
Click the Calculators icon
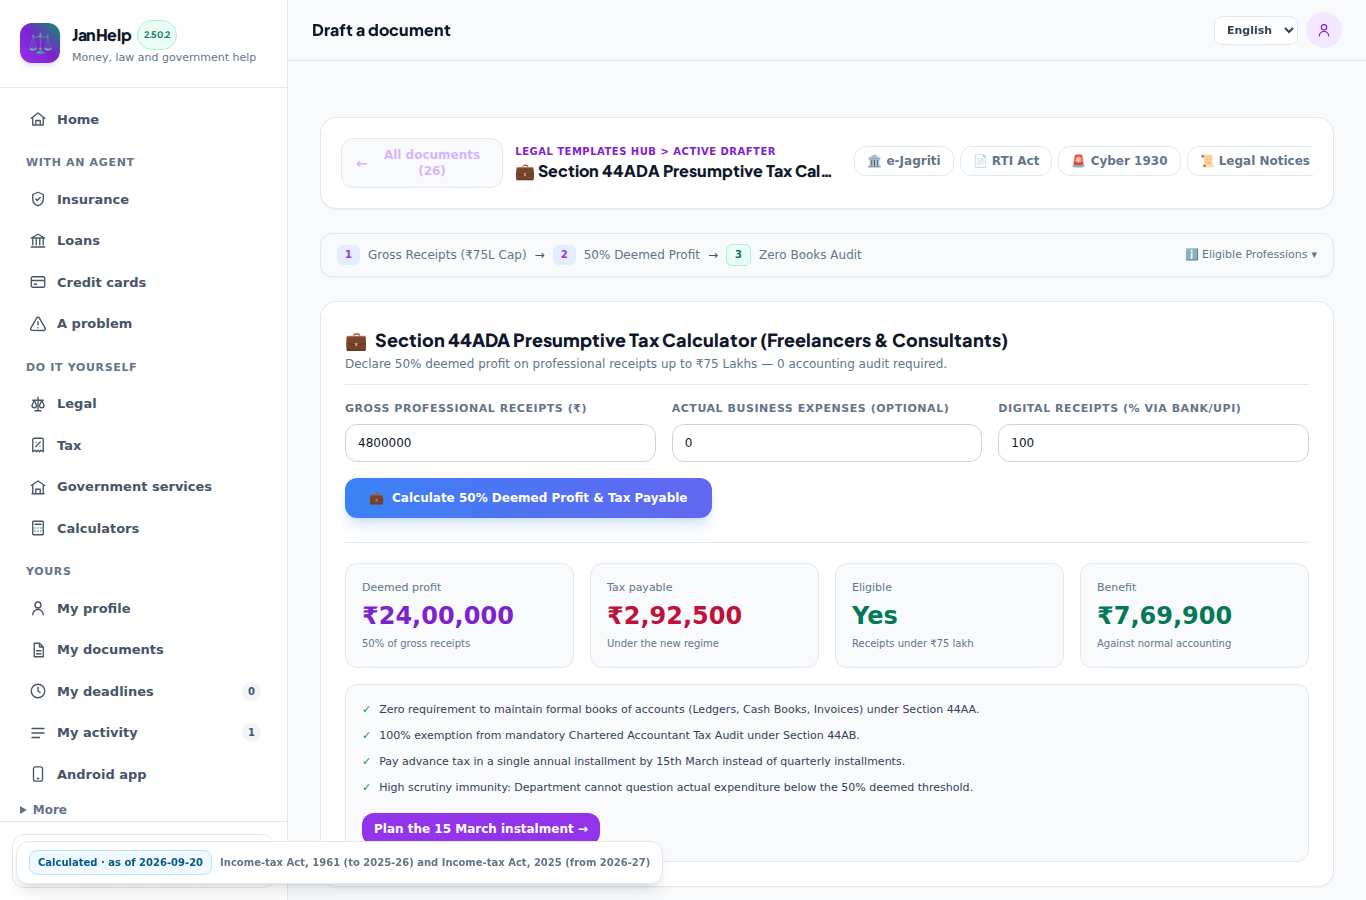38,528
